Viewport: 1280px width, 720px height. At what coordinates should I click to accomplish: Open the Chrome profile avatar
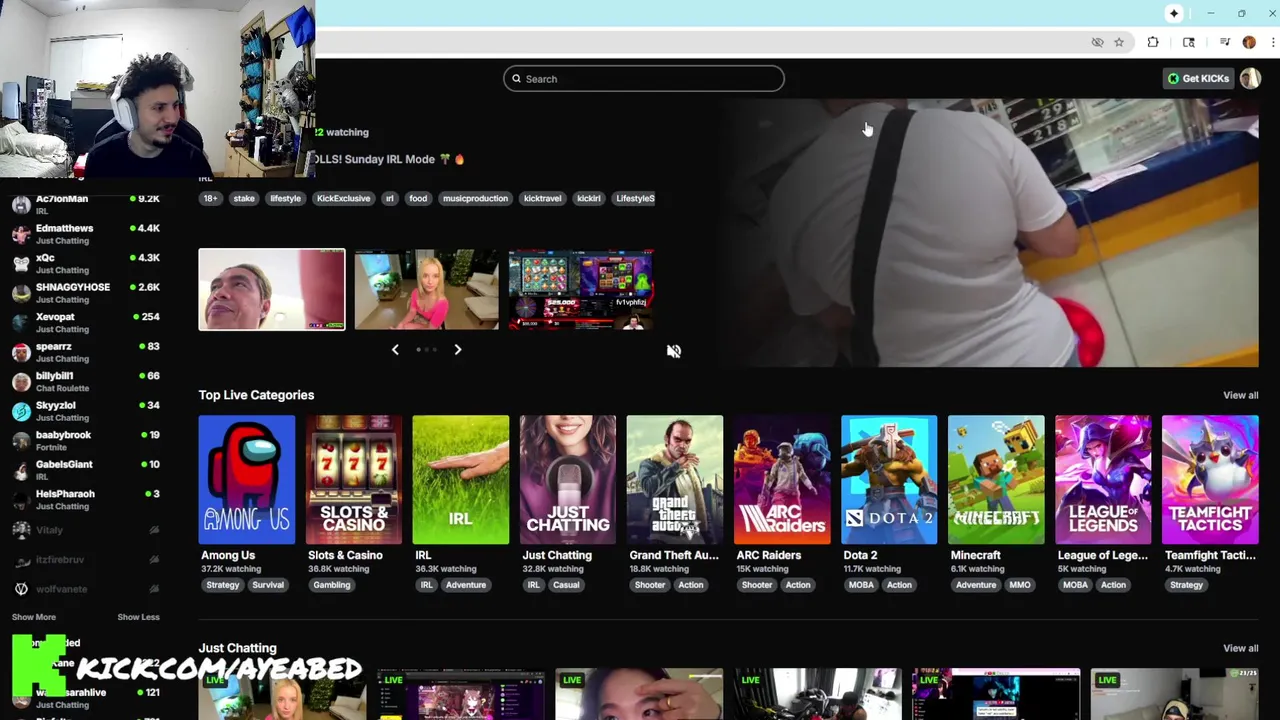pos(1249,42)
